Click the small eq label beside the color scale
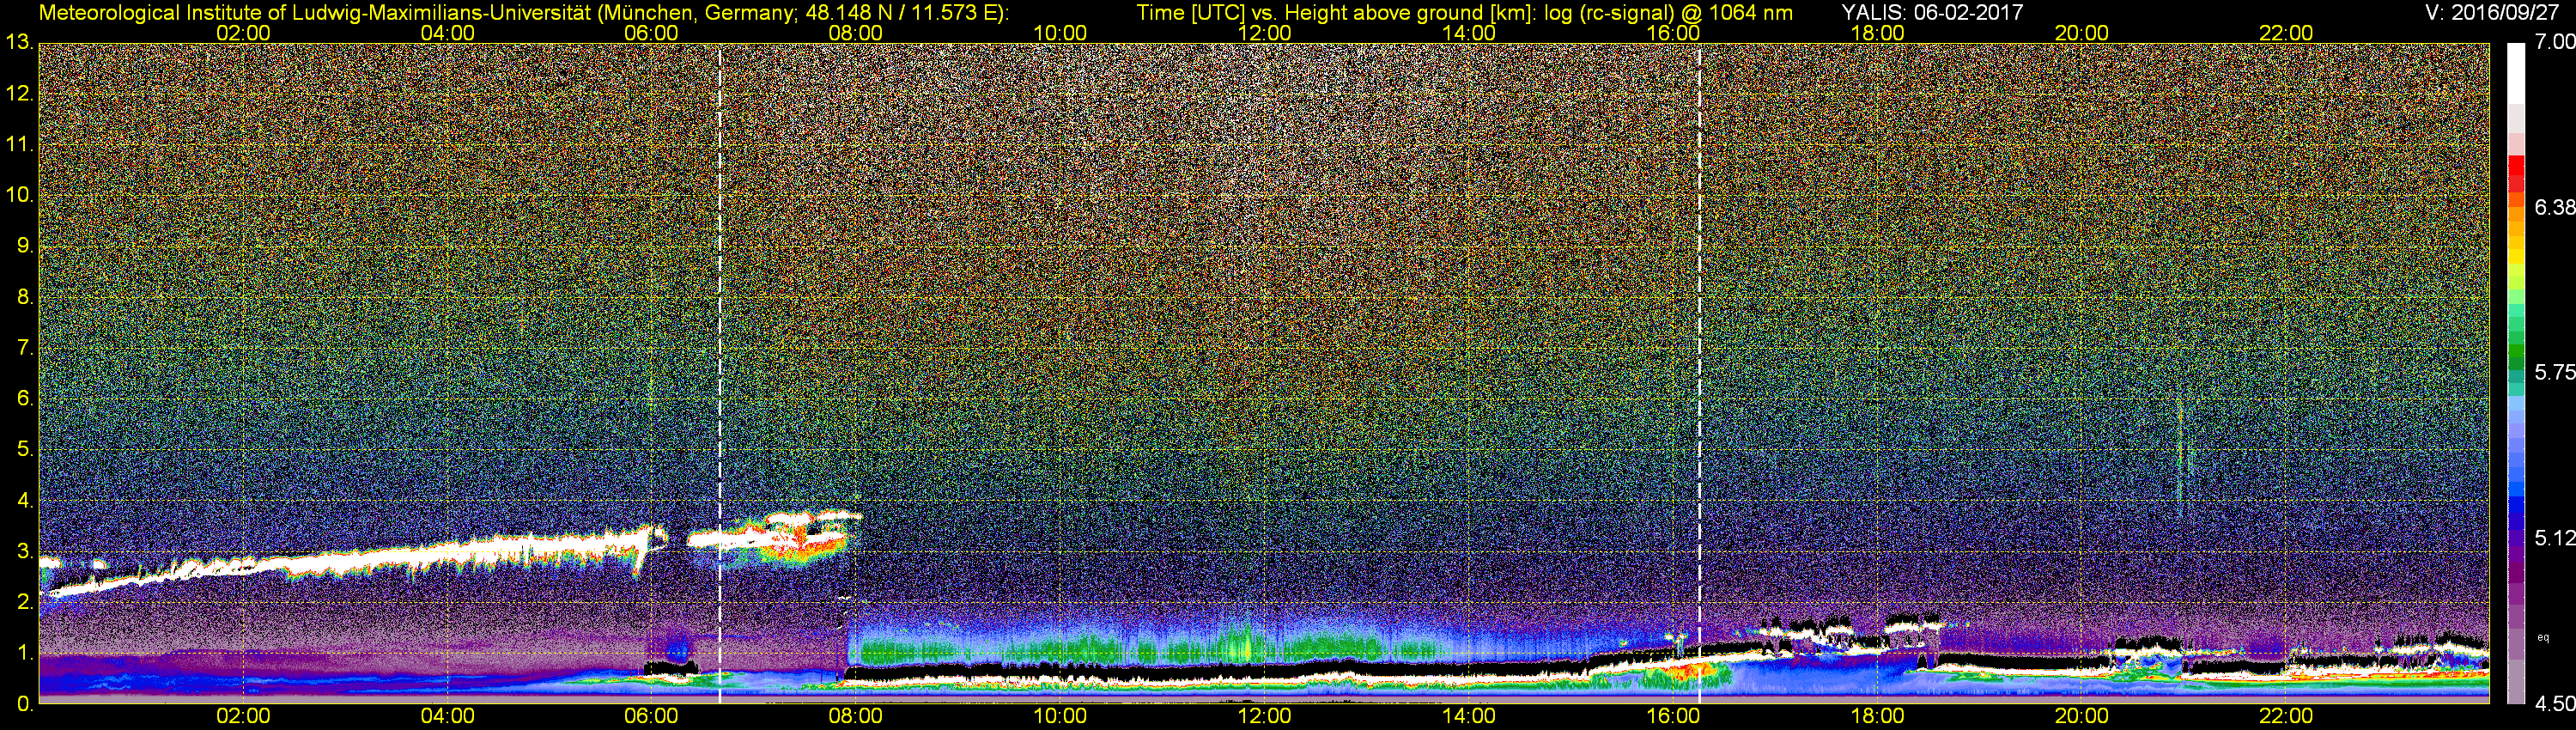Image resolution: width=2576 pixels, height=730 pixels. coord(2543,636)
